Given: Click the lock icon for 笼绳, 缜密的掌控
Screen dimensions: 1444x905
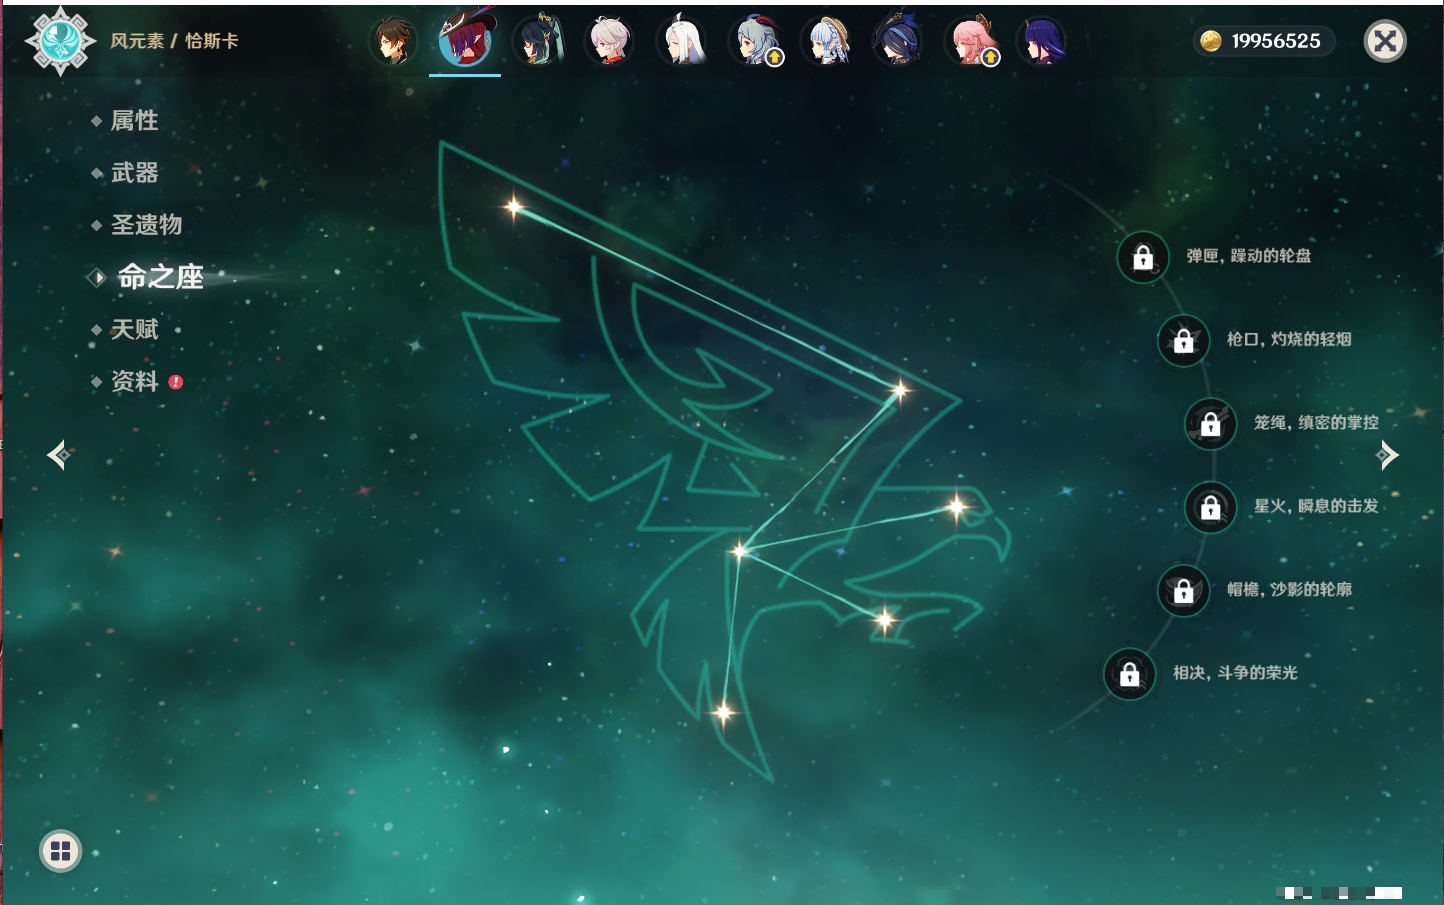Looking at the screenshot, I should [x=1211, y=424].
